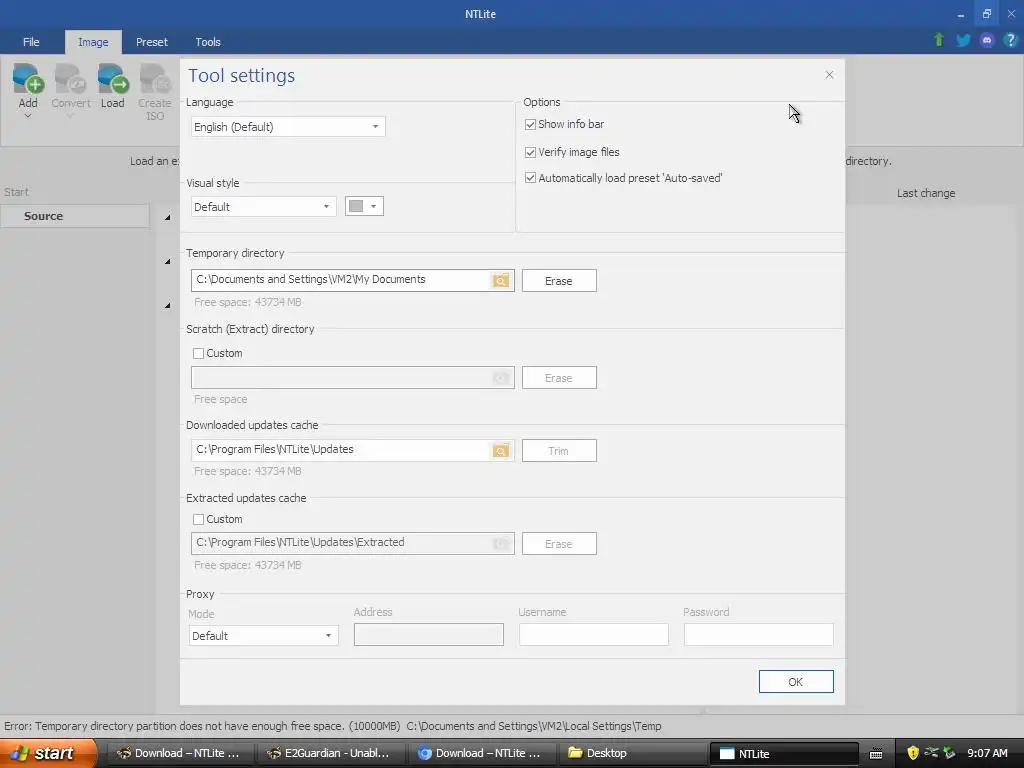Viewport: 1024px width, 768px height.
Task: Click the Trim button
Action: tap(559, 451)
